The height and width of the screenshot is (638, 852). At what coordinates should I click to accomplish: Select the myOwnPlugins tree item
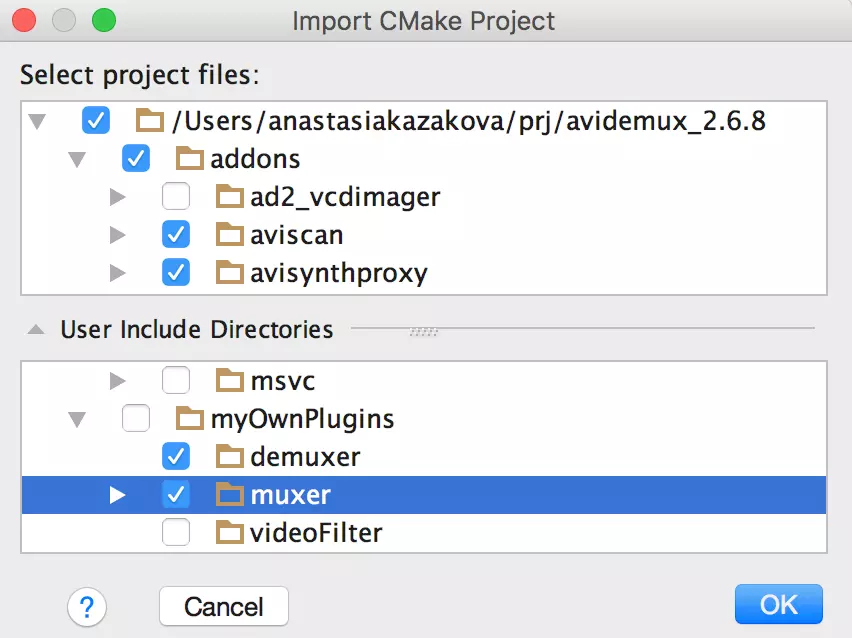302,419
